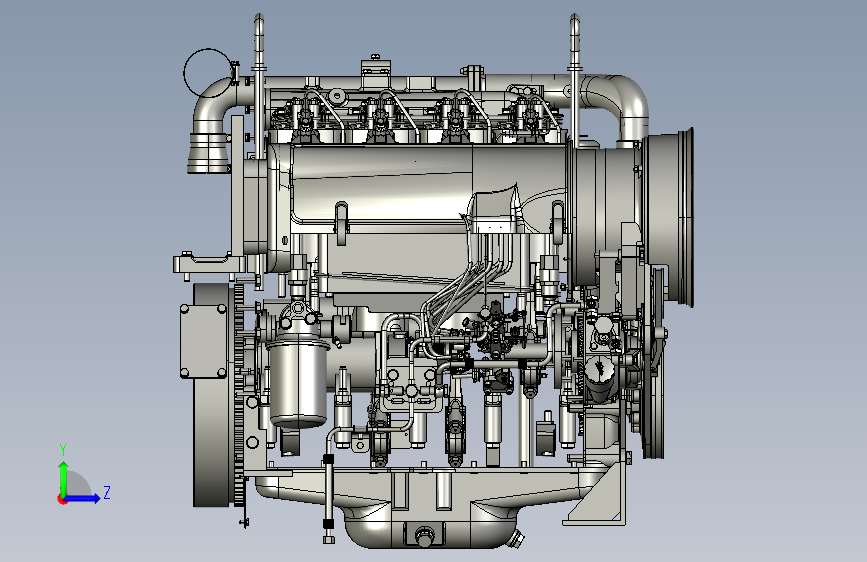Select the drain plug on oil pan bottom
Screen dimensions: 867x562
click(424, 536)
